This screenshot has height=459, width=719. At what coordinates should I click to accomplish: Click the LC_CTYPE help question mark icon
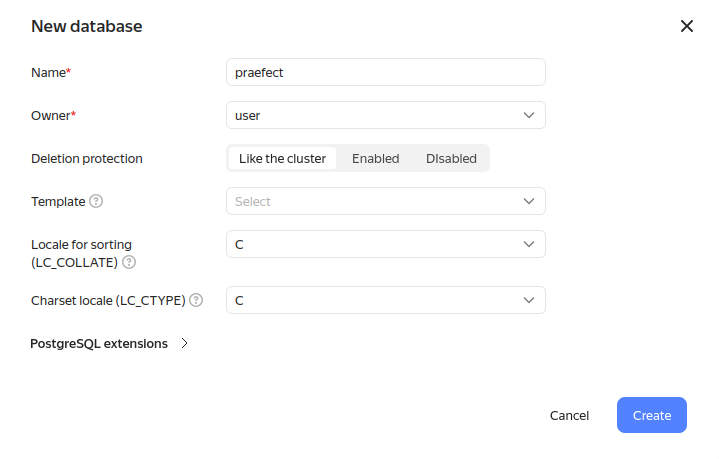pos(196,300)
